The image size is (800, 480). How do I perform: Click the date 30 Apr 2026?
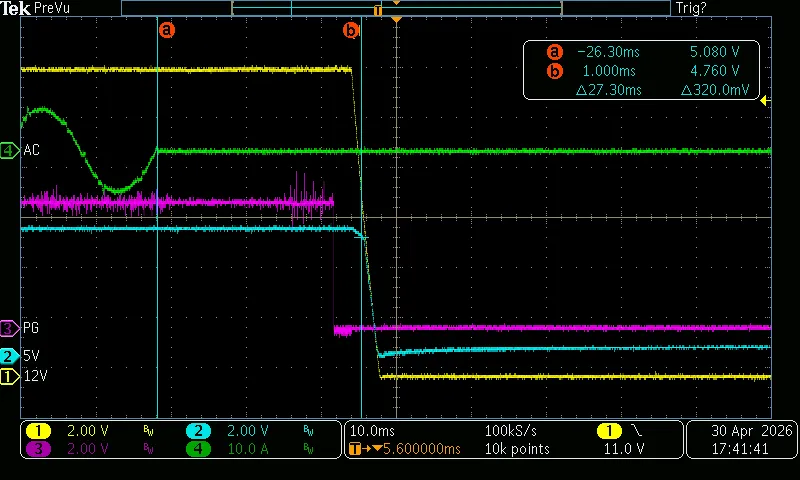[x=752, y=431]
